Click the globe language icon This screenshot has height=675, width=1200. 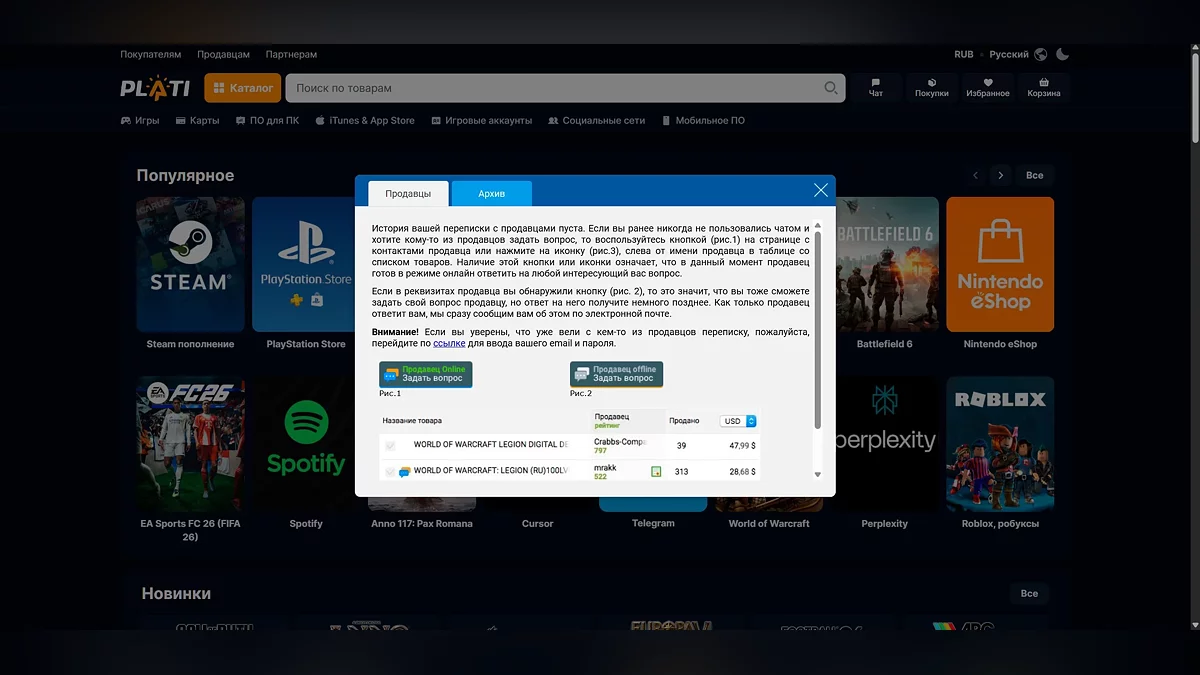pos(1041,54)
